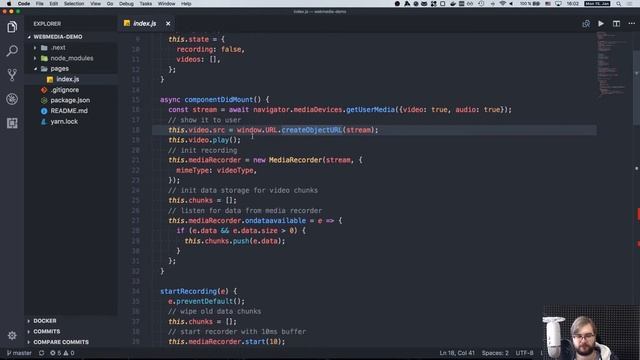The width and height of the screenshot is (640, 360).
Task: Open the Help menu
Action: tap(186, 4)
